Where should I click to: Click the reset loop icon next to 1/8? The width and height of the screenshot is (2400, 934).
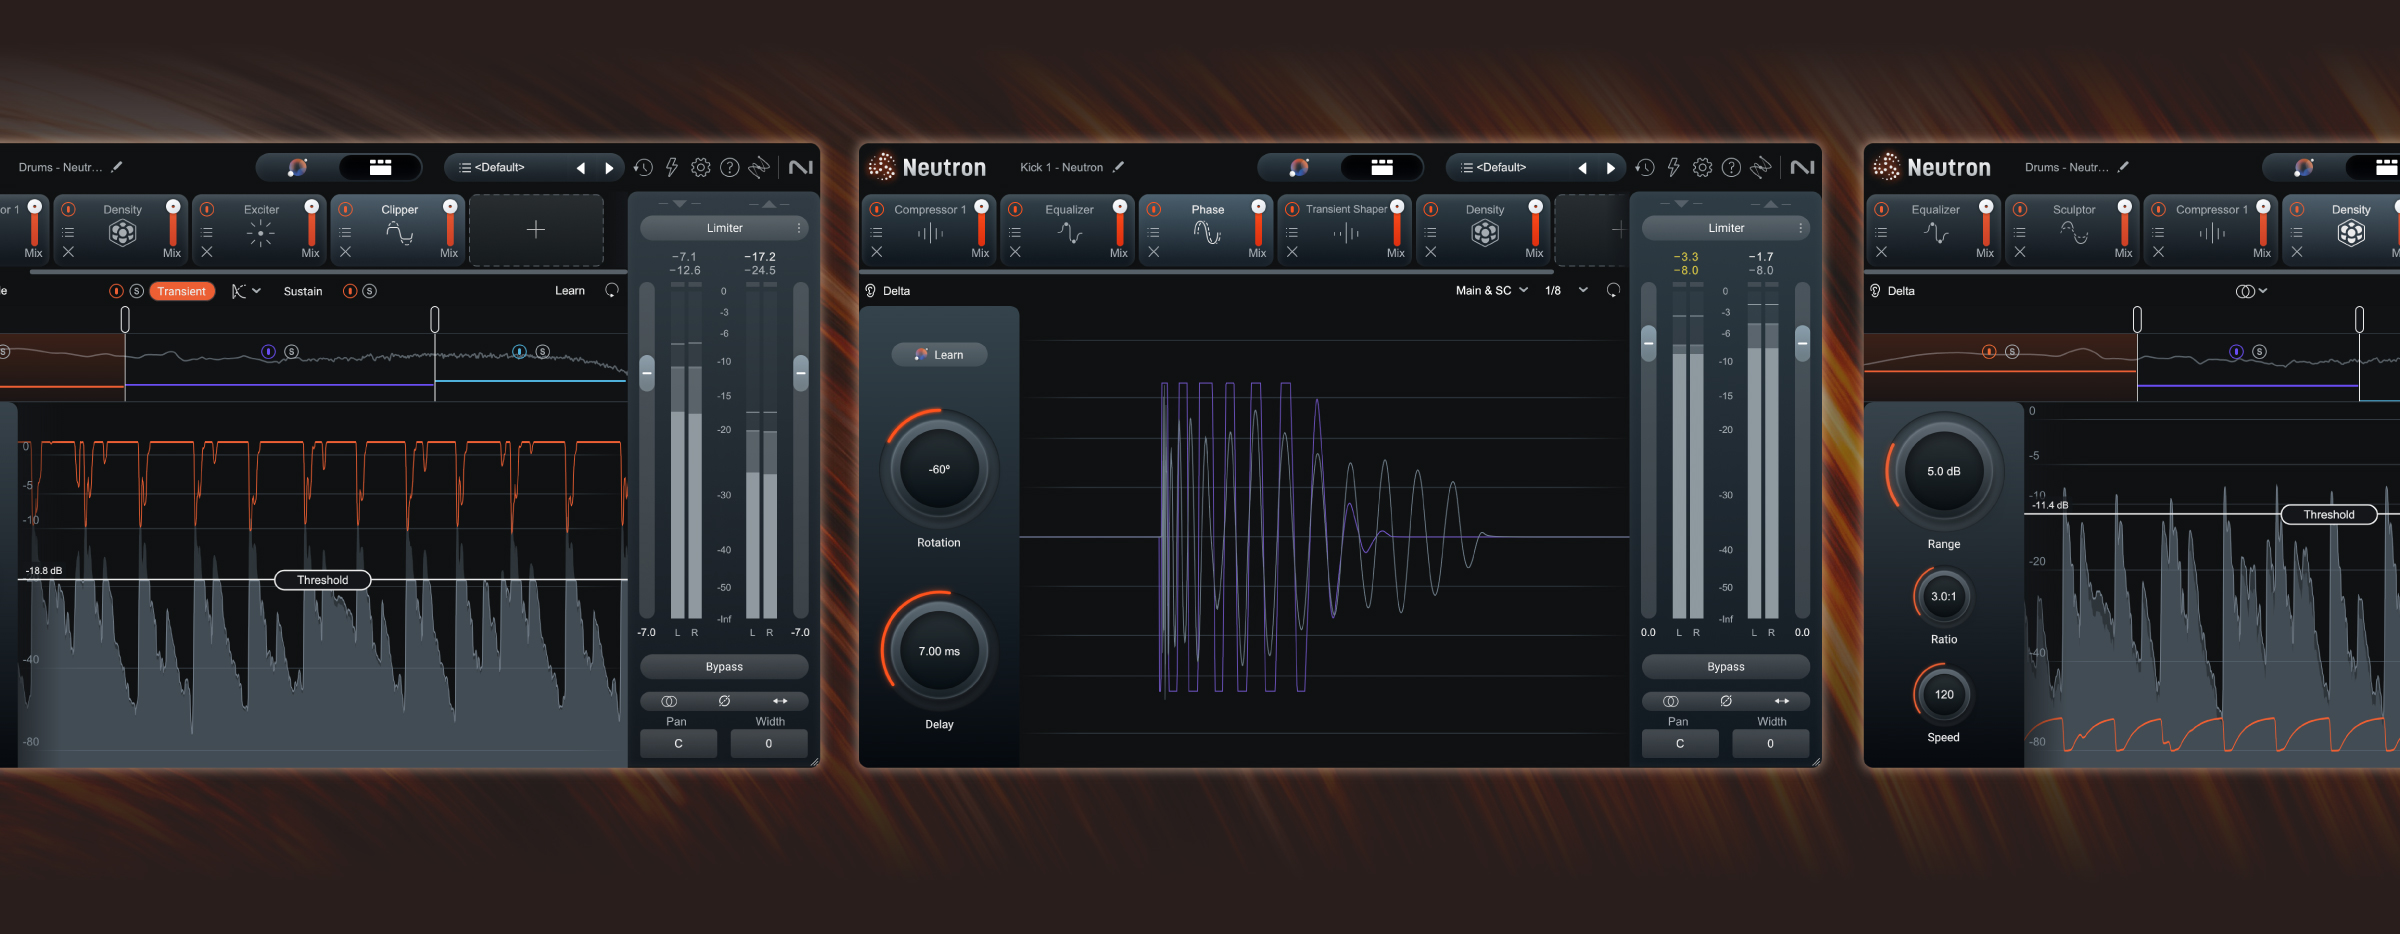[x=1613, y=290]
